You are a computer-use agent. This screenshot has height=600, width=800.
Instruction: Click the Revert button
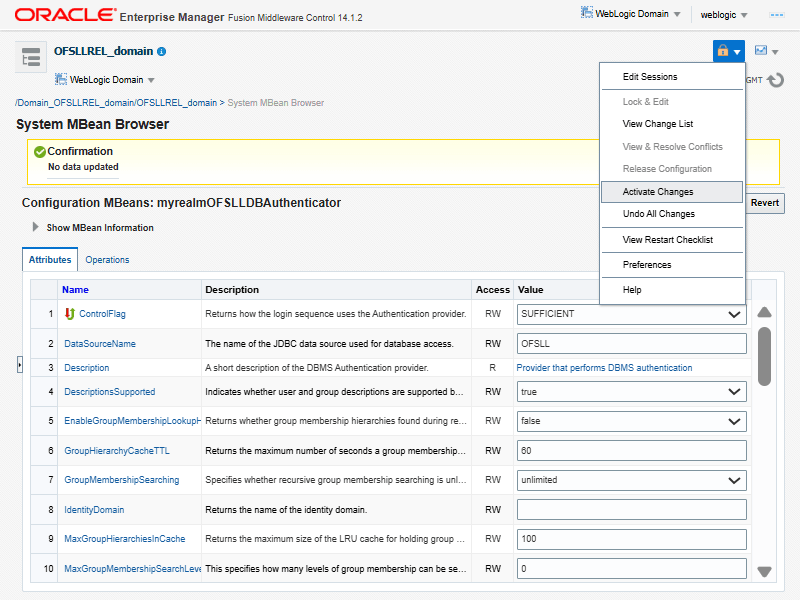click(767, 203)
